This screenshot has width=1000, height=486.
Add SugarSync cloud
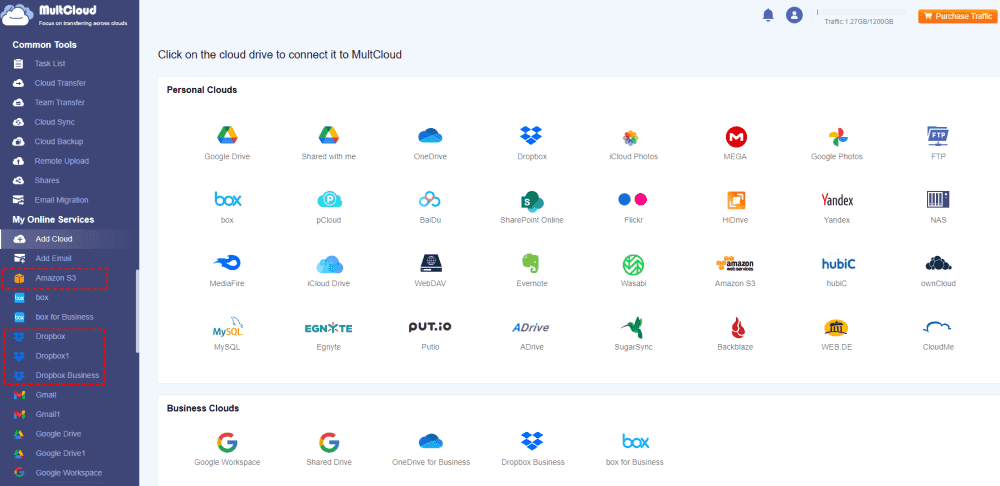[x=633, y=334]
